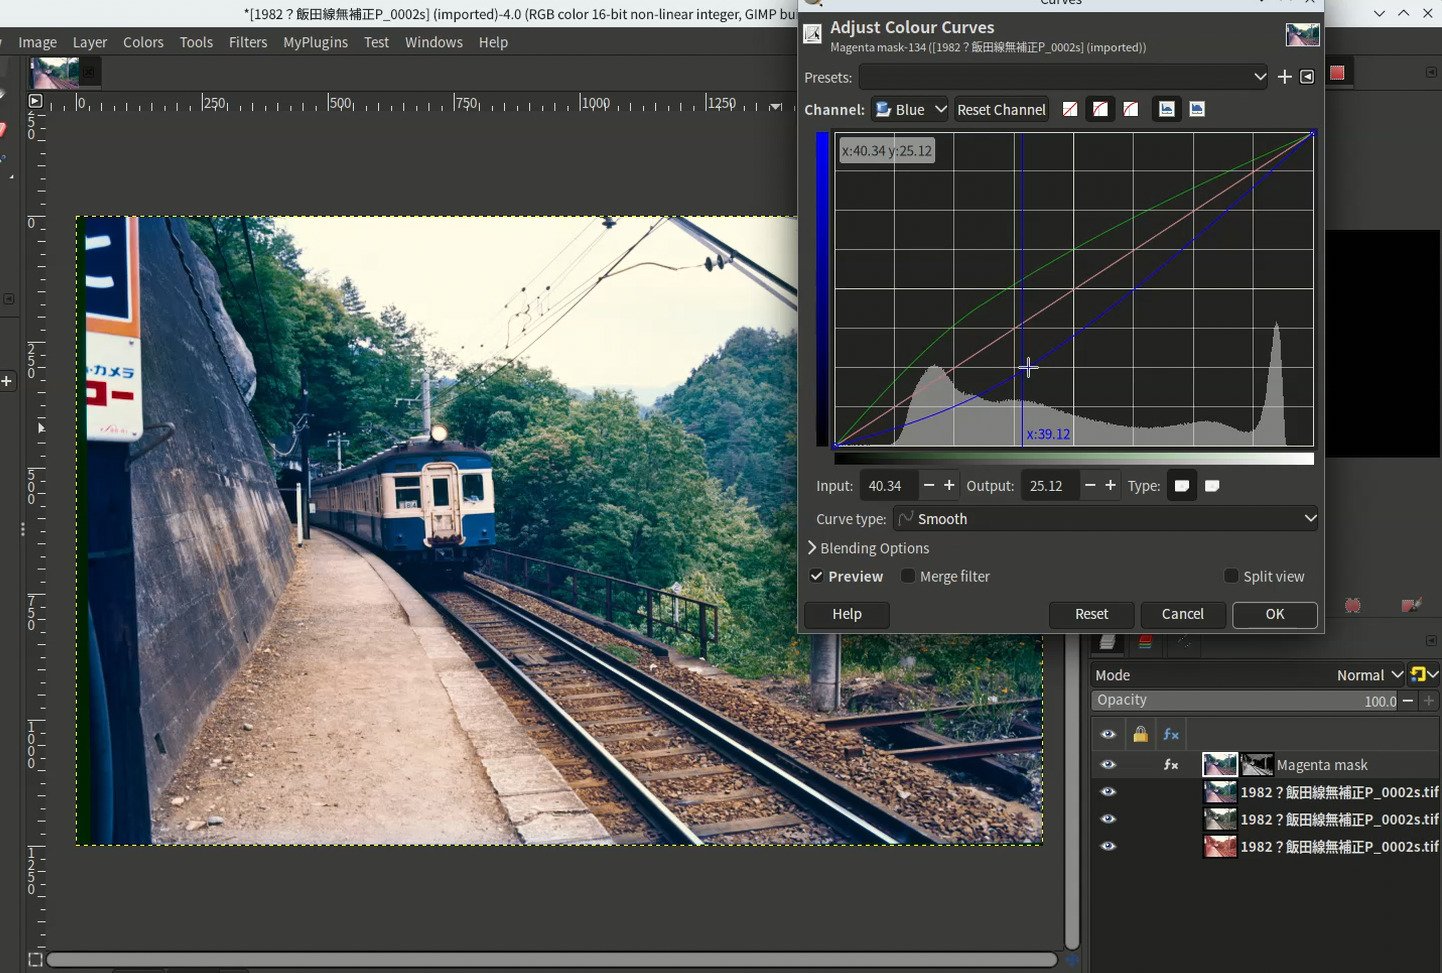Open the Colors menu
The height and width of the screenshot is (973, 1442).
(x=143, y=42)
